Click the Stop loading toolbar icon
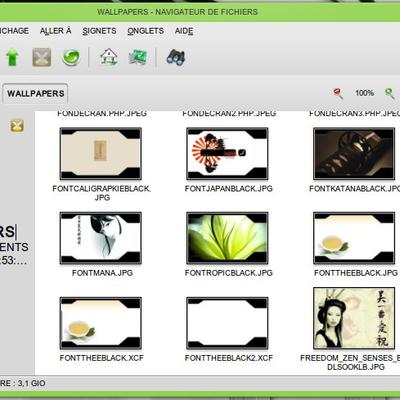 [42, 57]
